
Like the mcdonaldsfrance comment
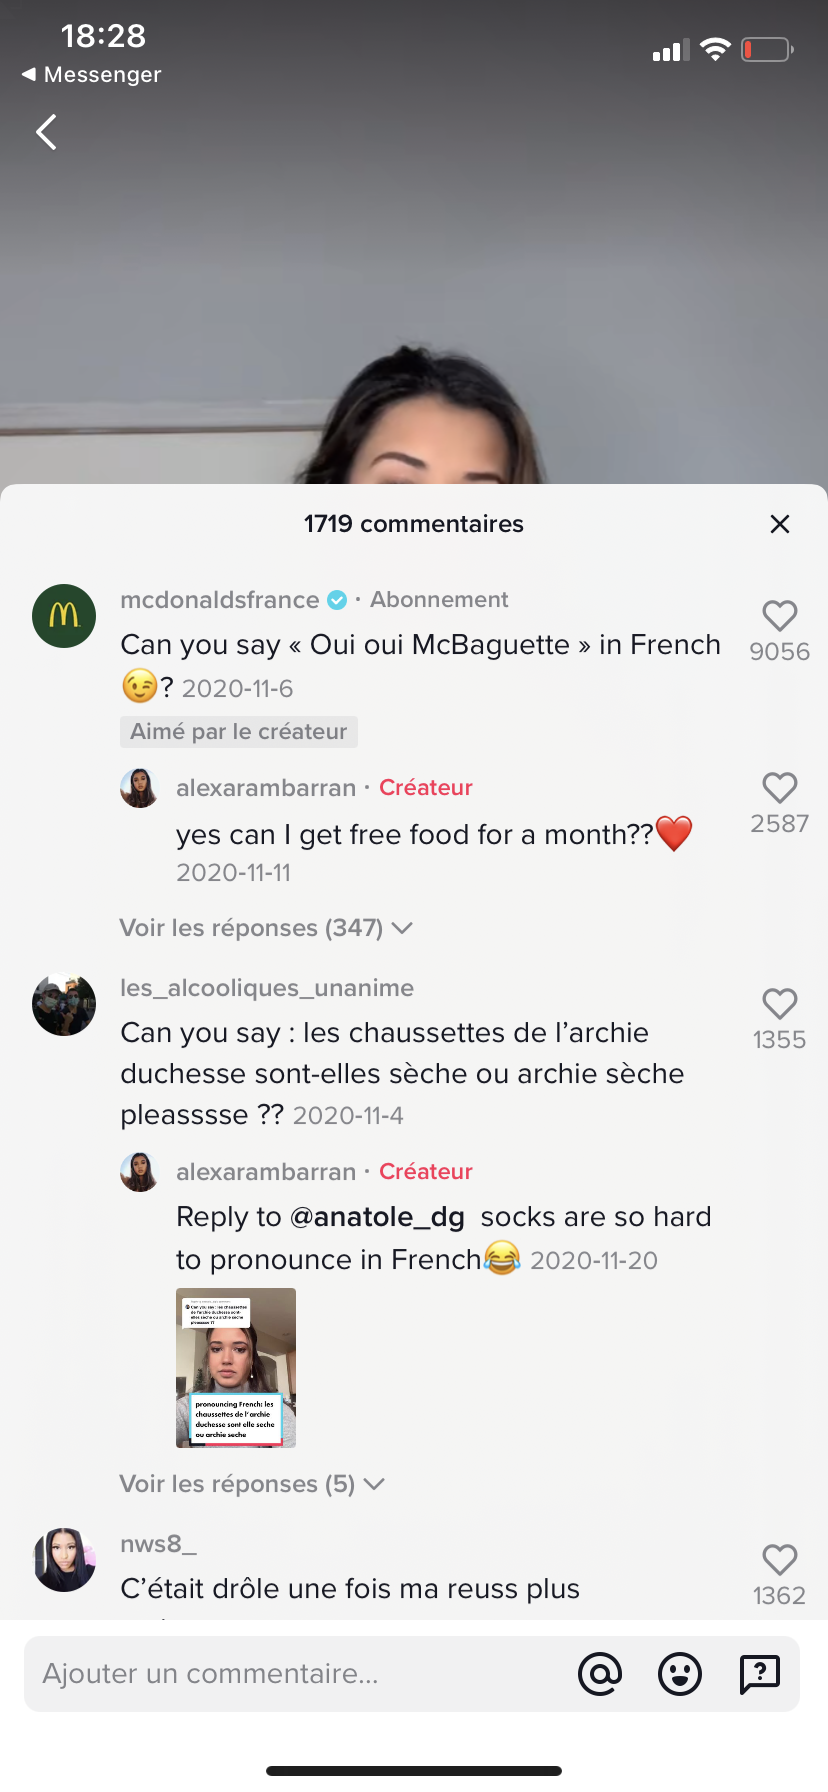tap(780, 616)
